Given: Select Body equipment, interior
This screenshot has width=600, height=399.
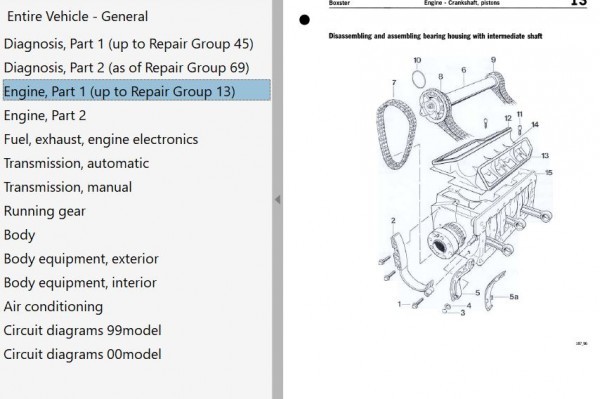Looking at the screenshot, I should point(80,283).
